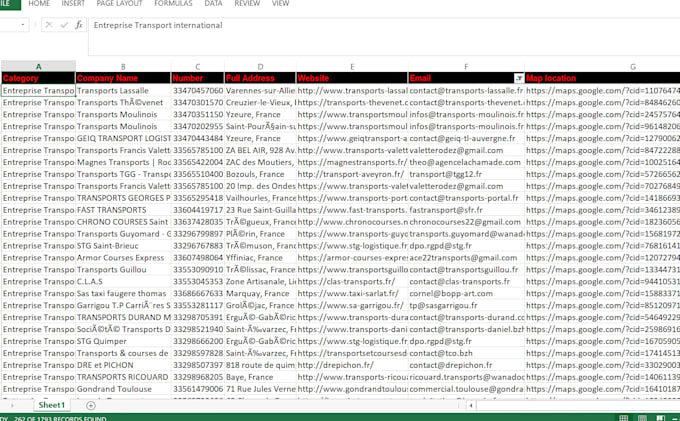The image size is (680, 421).
Task: Click the http://transport-aveyron.fr/ website cell
Action: click(x=352, y=174)
